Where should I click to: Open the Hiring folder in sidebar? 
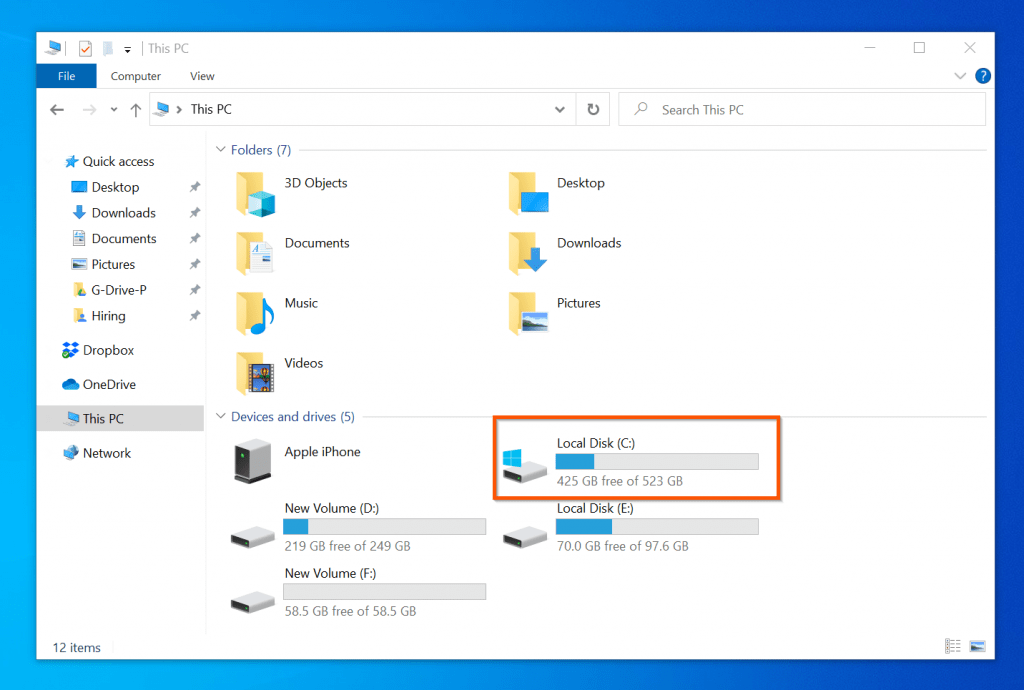point(108,316)
